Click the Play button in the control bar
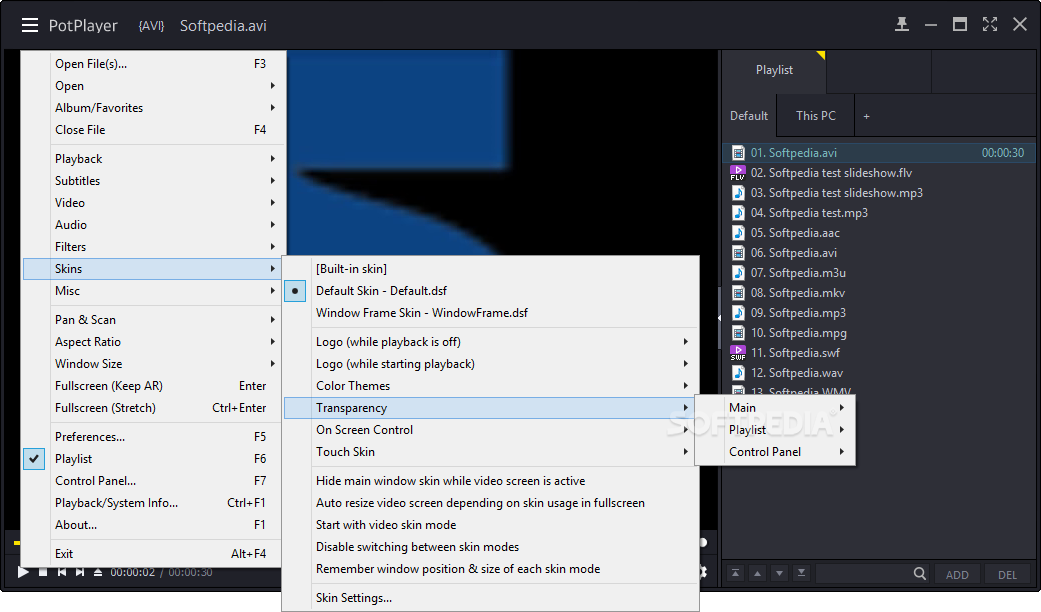The image size is (1041, 612). (23, 572)
